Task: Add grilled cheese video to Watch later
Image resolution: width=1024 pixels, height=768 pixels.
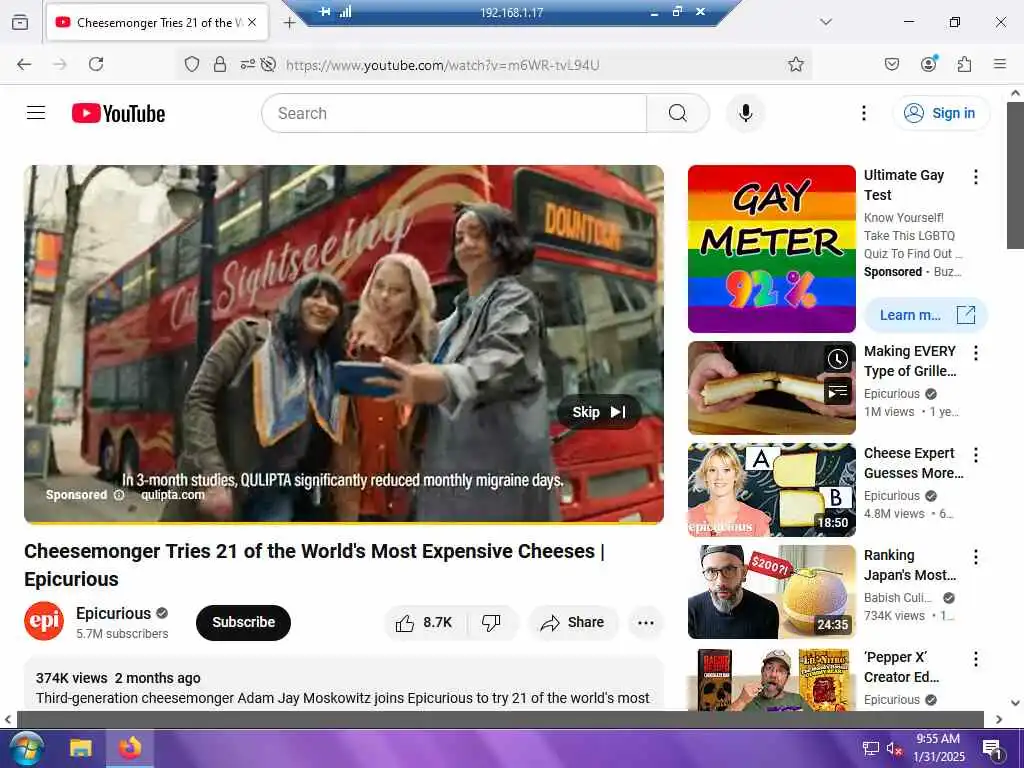Action: pyautogui.click(x=837, y=359)
